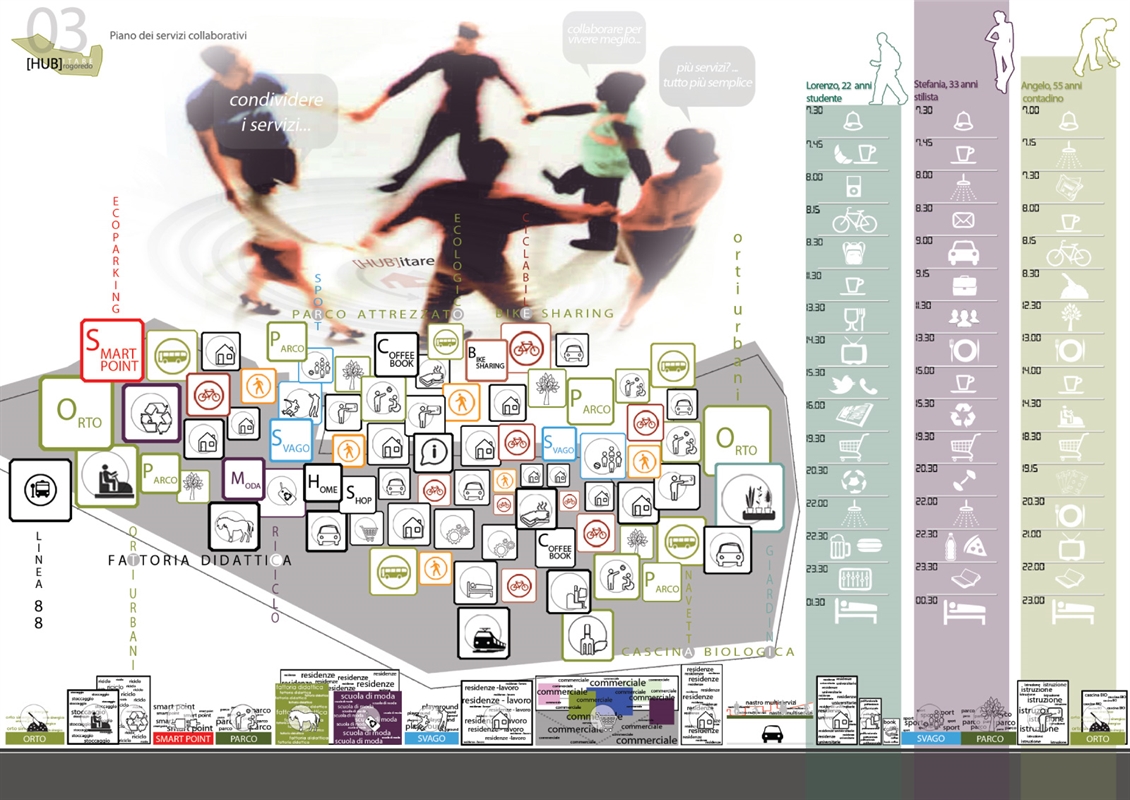Click Angelo's 12.30 tree icon
Viewport: 1130px width, 800px height.
tap(1069, 317)
